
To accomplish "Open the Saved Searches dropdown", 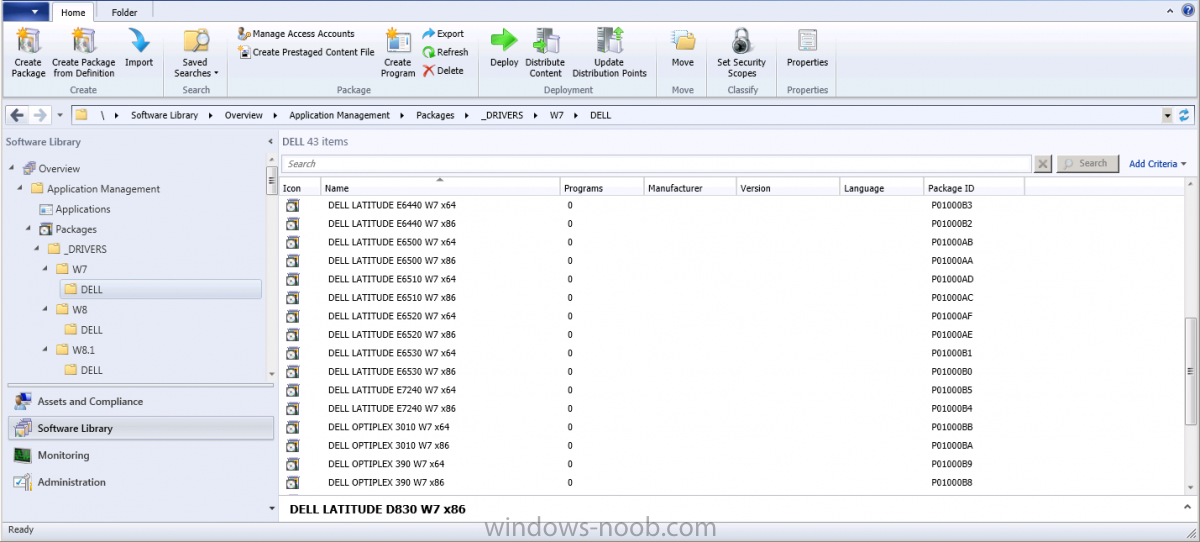I will (x=196, y=52).
